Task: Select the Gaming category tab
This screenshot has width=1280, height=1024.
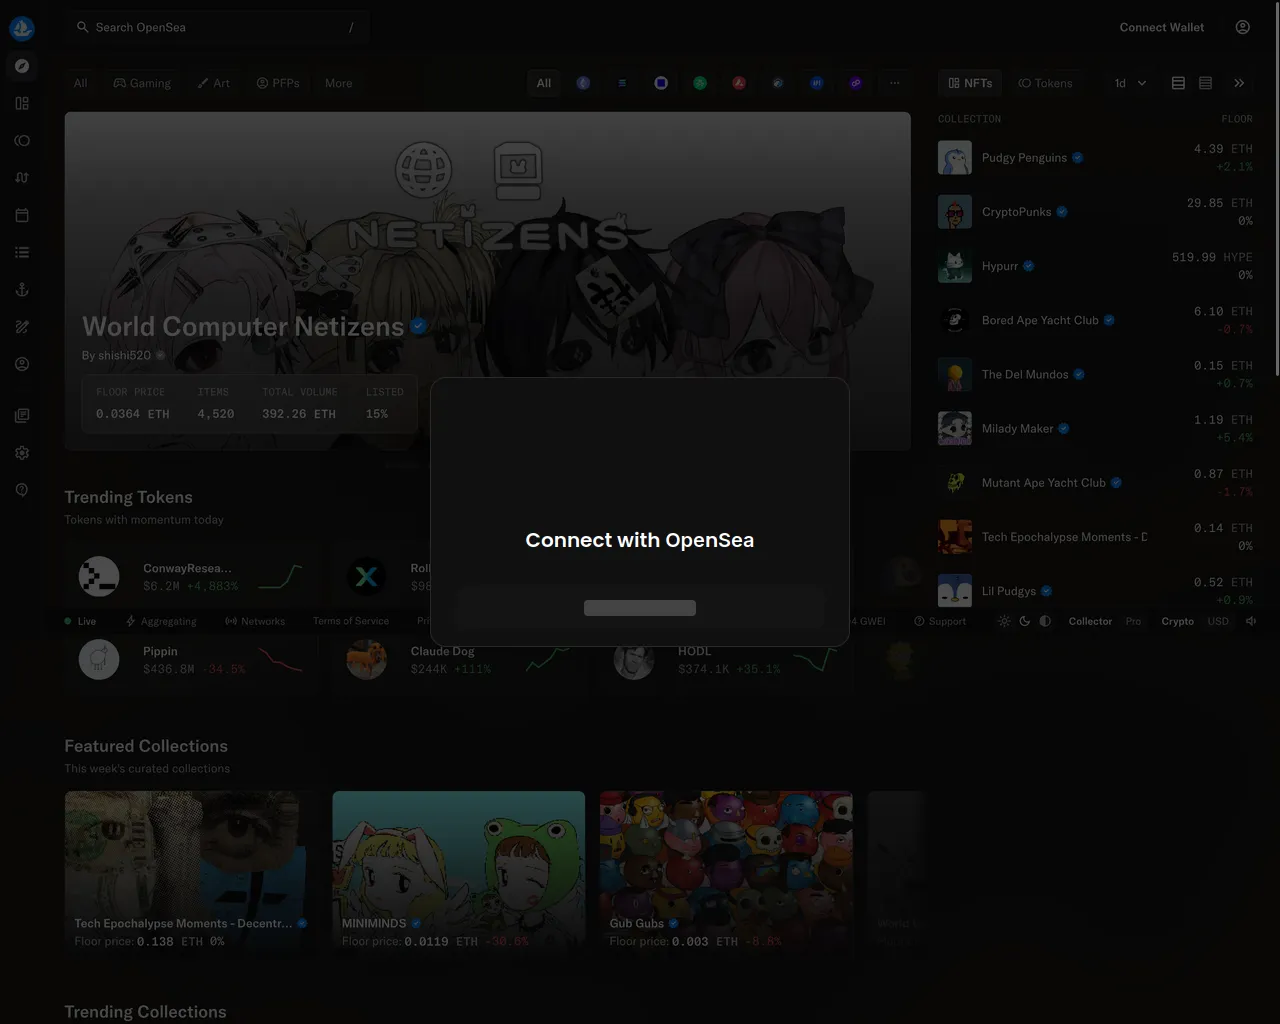Action: click(x=142, y=83)
